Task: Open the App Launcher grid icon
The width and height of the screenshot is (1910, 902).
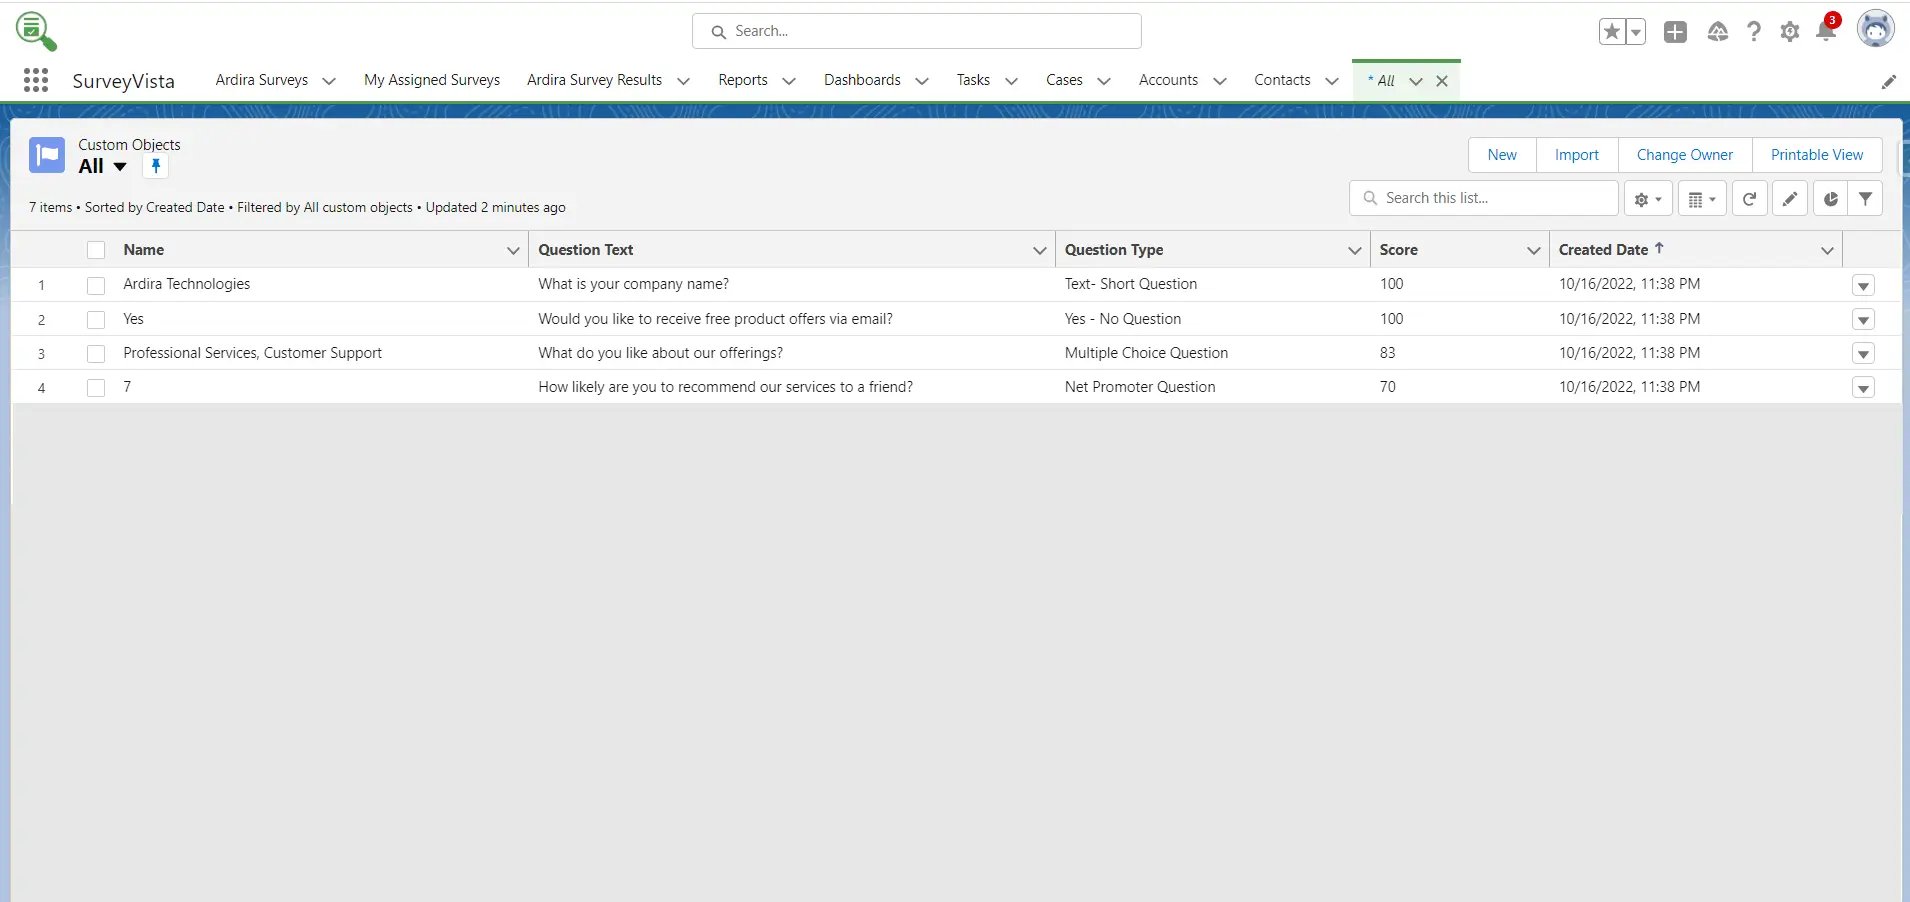Action: click(x=36, y=80)
